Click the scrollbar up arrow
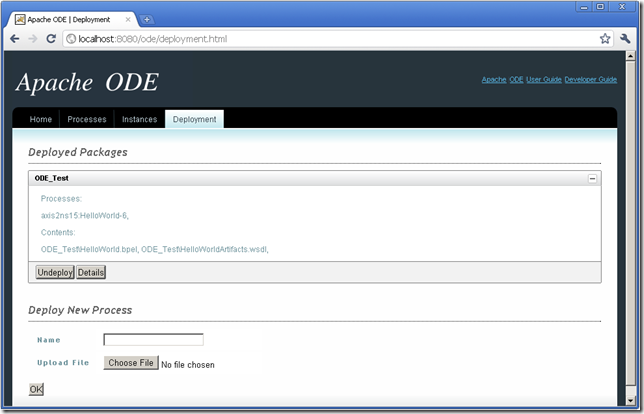Screen dimensions: 644x414 pos(630,56)
